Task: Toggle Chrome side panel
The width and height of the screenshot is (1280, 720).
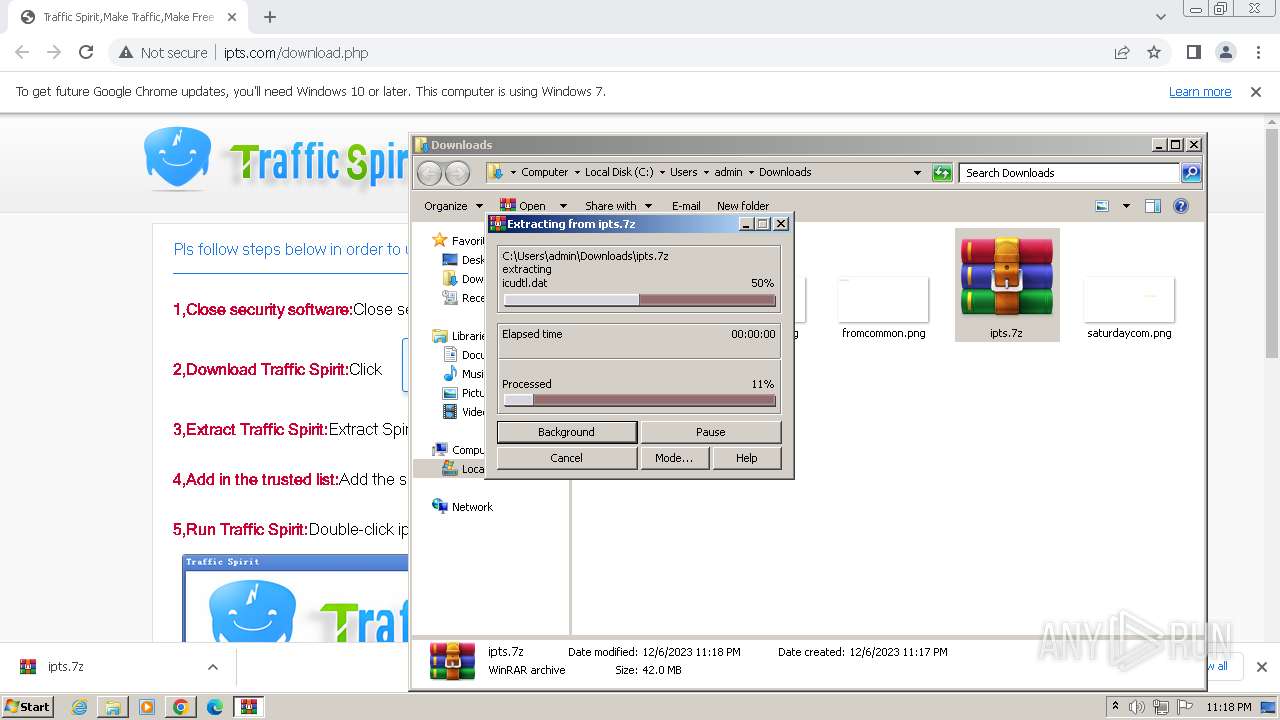Action: point(1194,53)
